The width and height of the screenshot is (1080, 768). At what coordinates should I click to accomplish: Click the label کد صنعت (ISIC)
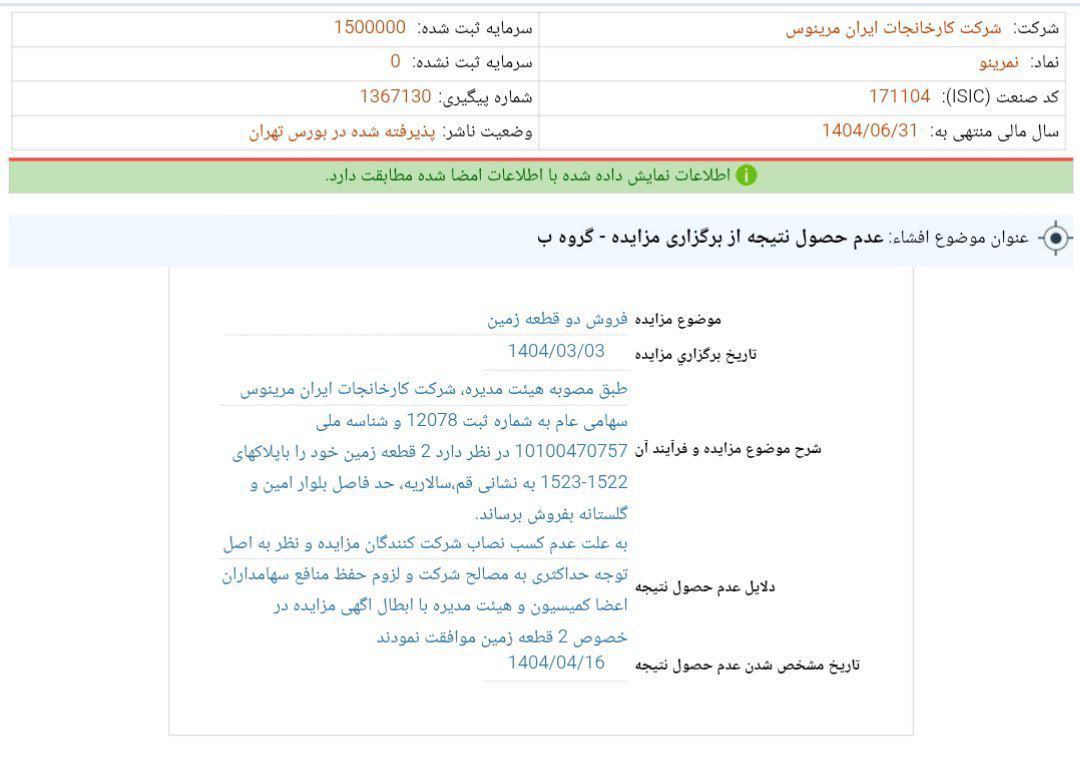coord(1000,97)
